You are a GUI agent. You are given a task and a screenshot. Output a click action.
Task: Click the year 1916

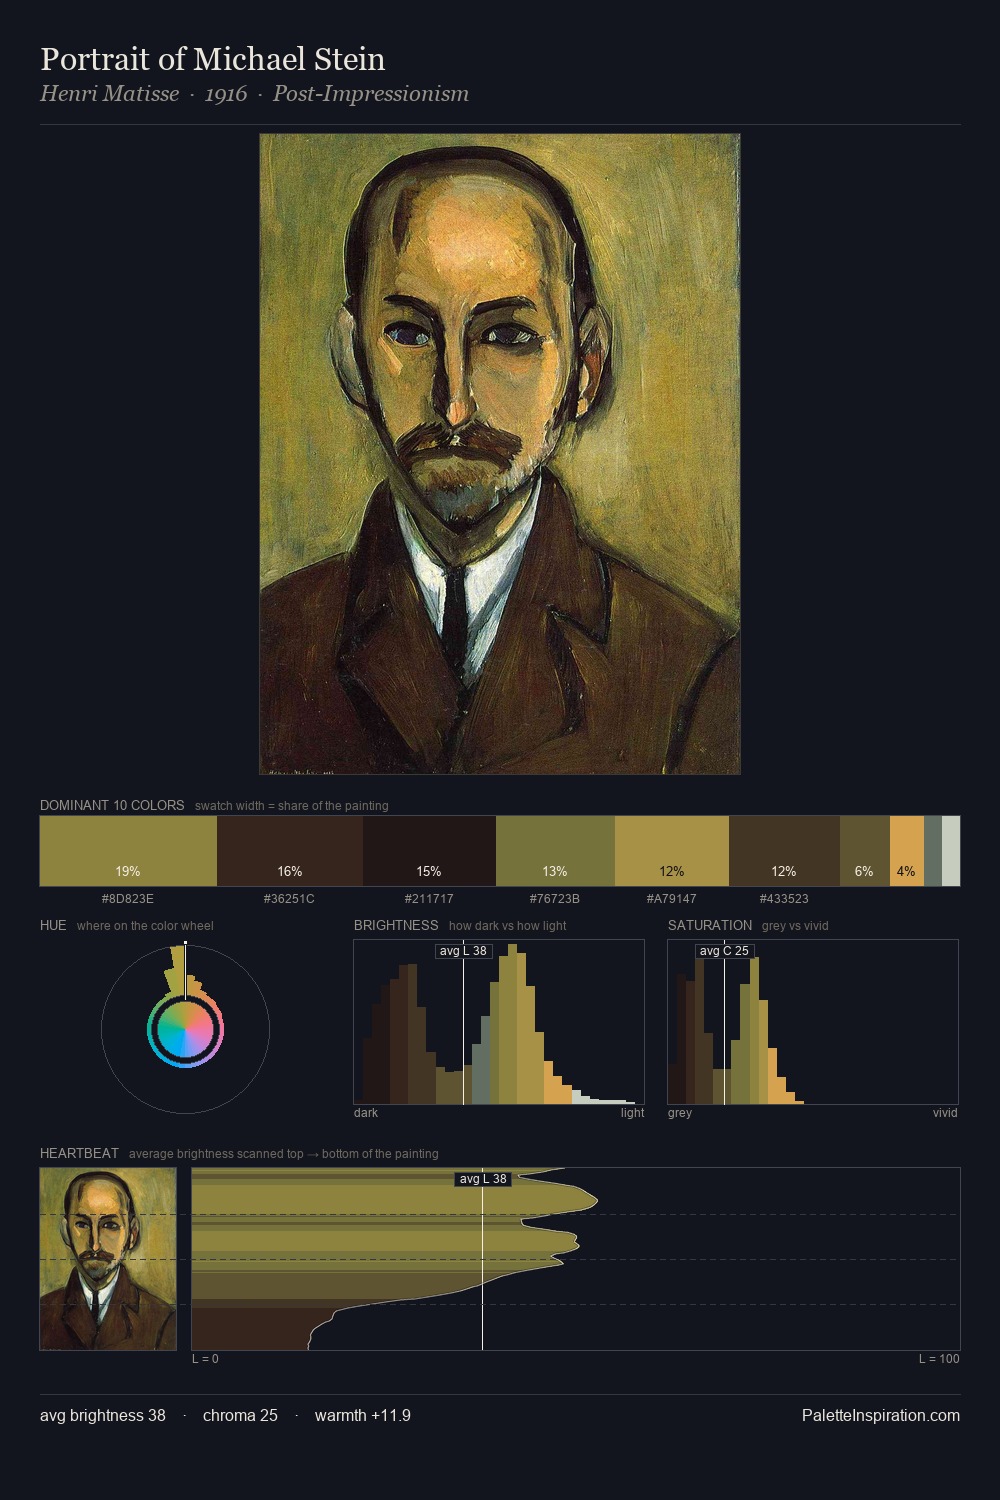(x=226, y=94)
